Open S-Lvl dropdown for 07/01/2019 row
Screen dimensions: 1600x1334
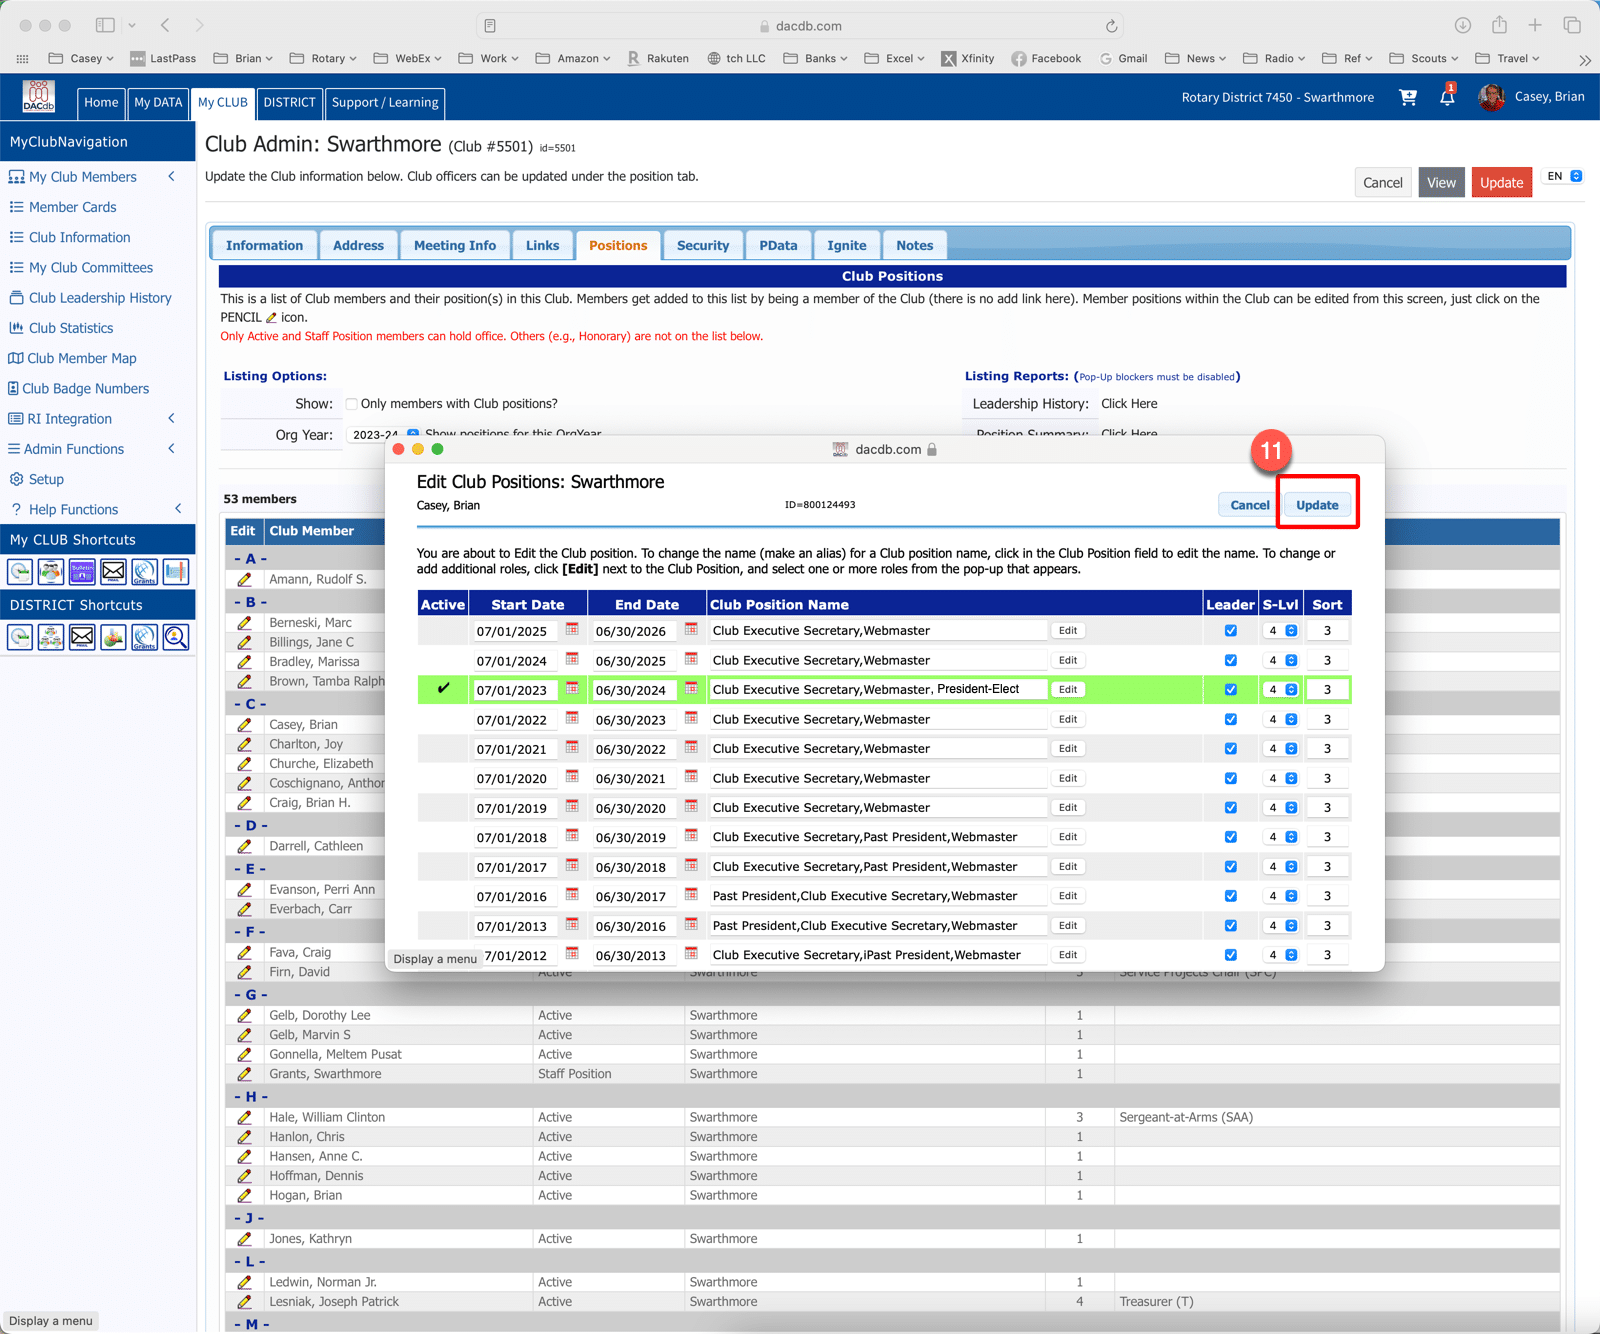[x=1281, y=808]
